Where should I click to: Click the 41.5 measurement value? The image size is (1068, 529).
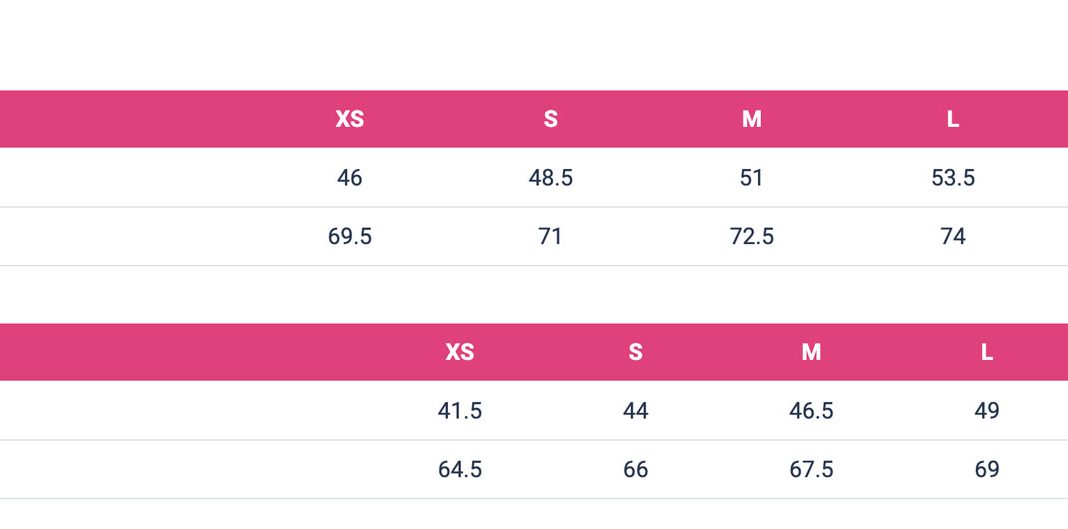point(459,411)
